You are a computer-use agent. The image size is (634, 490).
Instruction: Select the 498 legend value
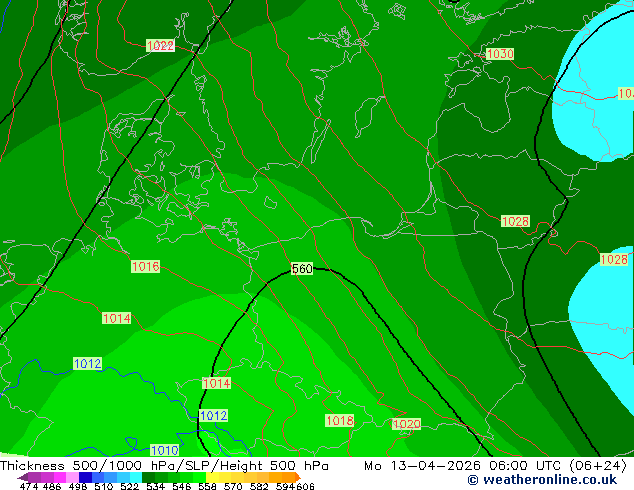click(x=78, y=486)
